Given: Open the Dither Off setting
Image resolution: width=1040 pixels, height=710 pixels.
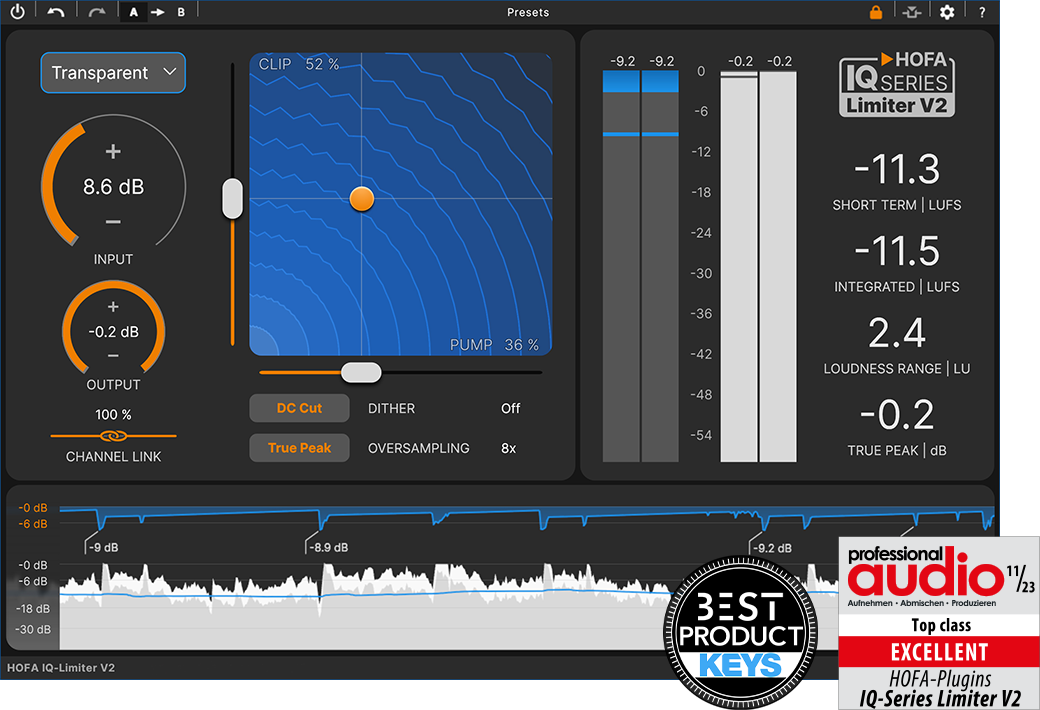Looking at the screenshot, I should (x=510, y=408).
